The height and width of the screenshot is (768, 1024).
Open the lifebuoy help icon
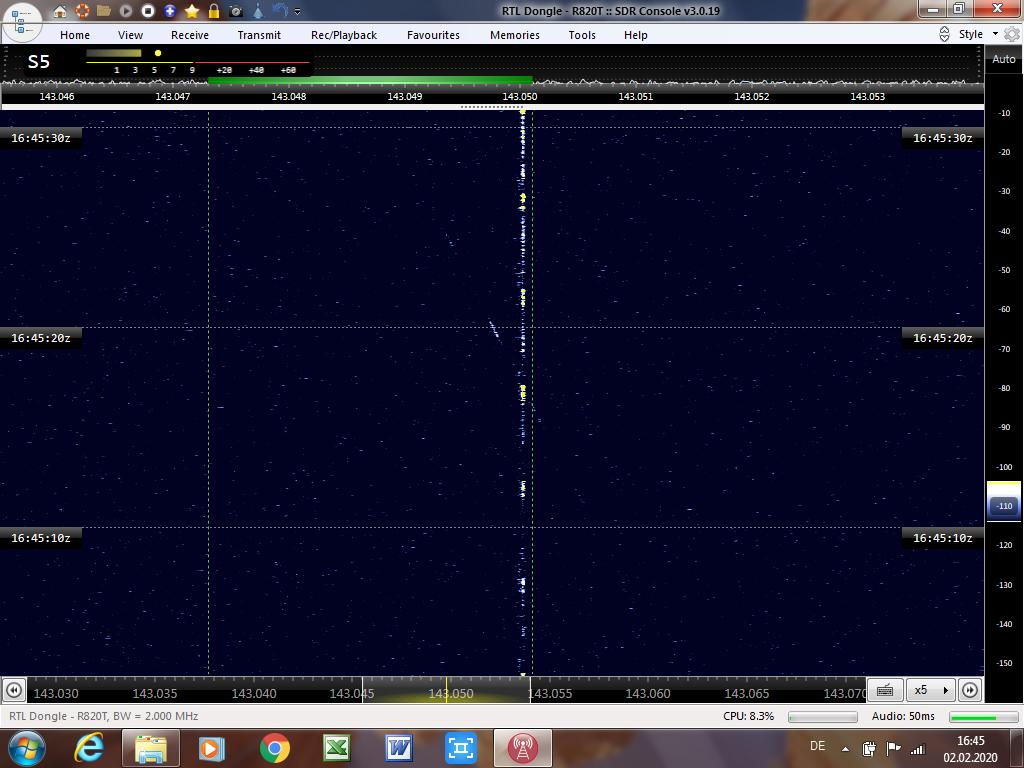(x=82, y=11)
